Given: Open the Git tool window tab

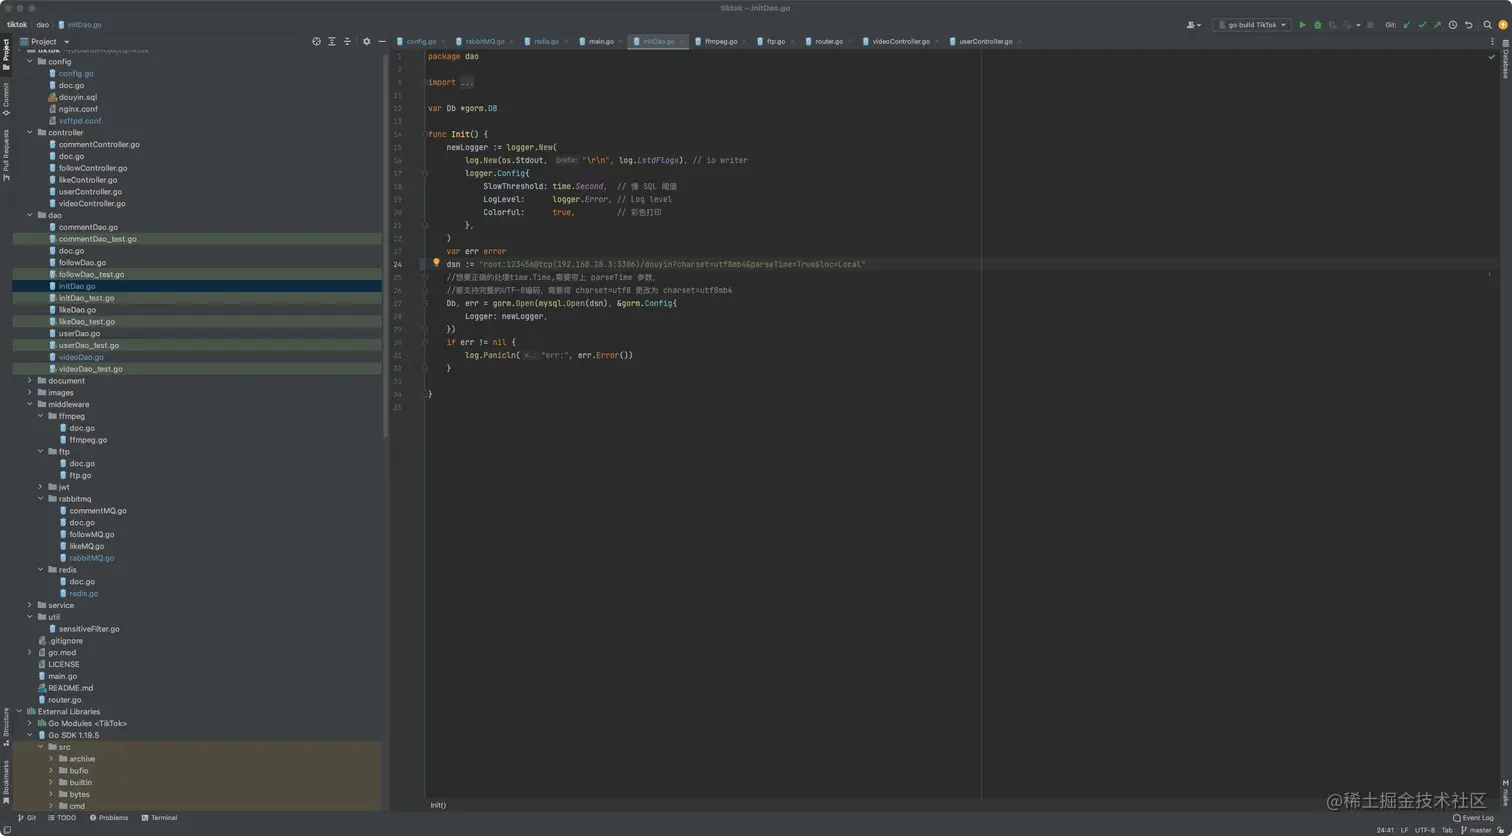Looking at the screenshot, I should [x=27, y=817].
